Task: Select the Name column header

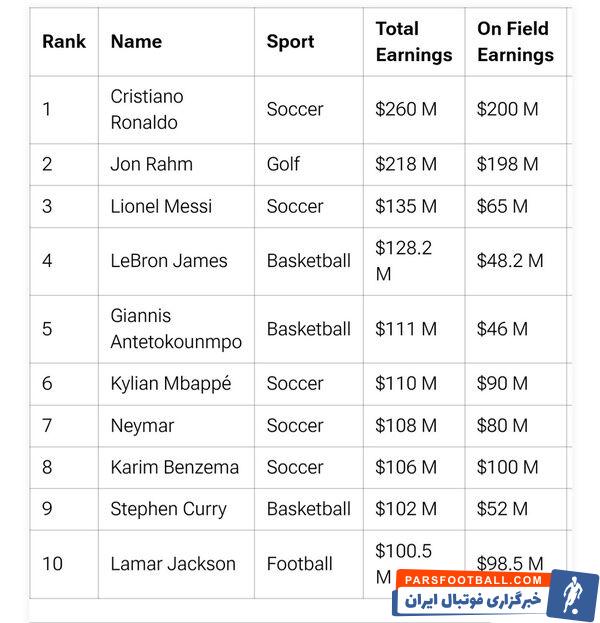Action: coord(136,42)
